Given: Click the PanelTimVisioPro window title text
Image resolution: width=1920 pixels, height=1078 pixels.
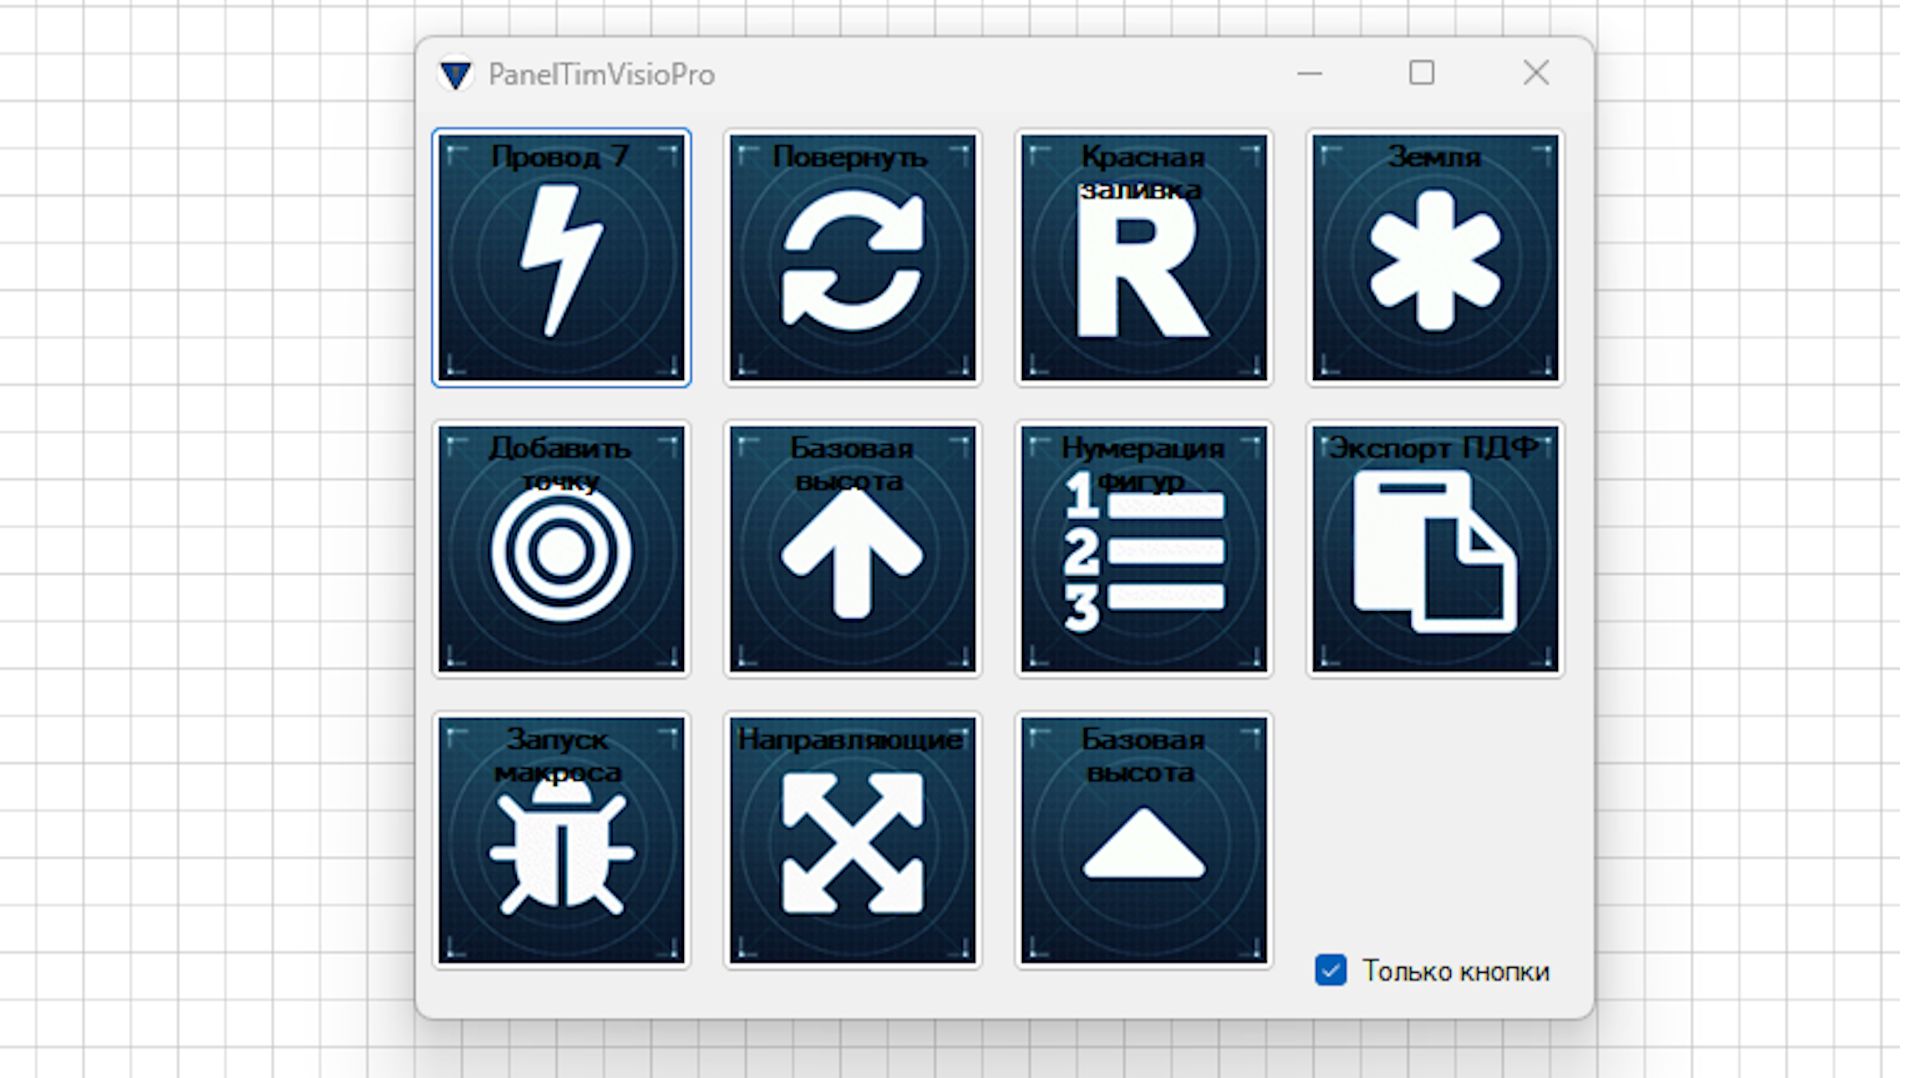Looking at the screenshot, I should (x=601, y=75).
